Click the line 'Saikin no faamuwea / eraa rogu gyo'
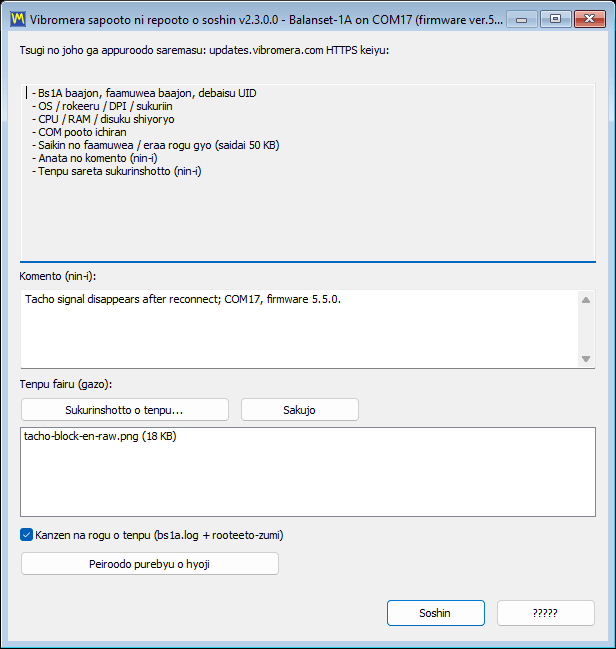This screenshot has height=649, width=616. [x=156, y=145]
